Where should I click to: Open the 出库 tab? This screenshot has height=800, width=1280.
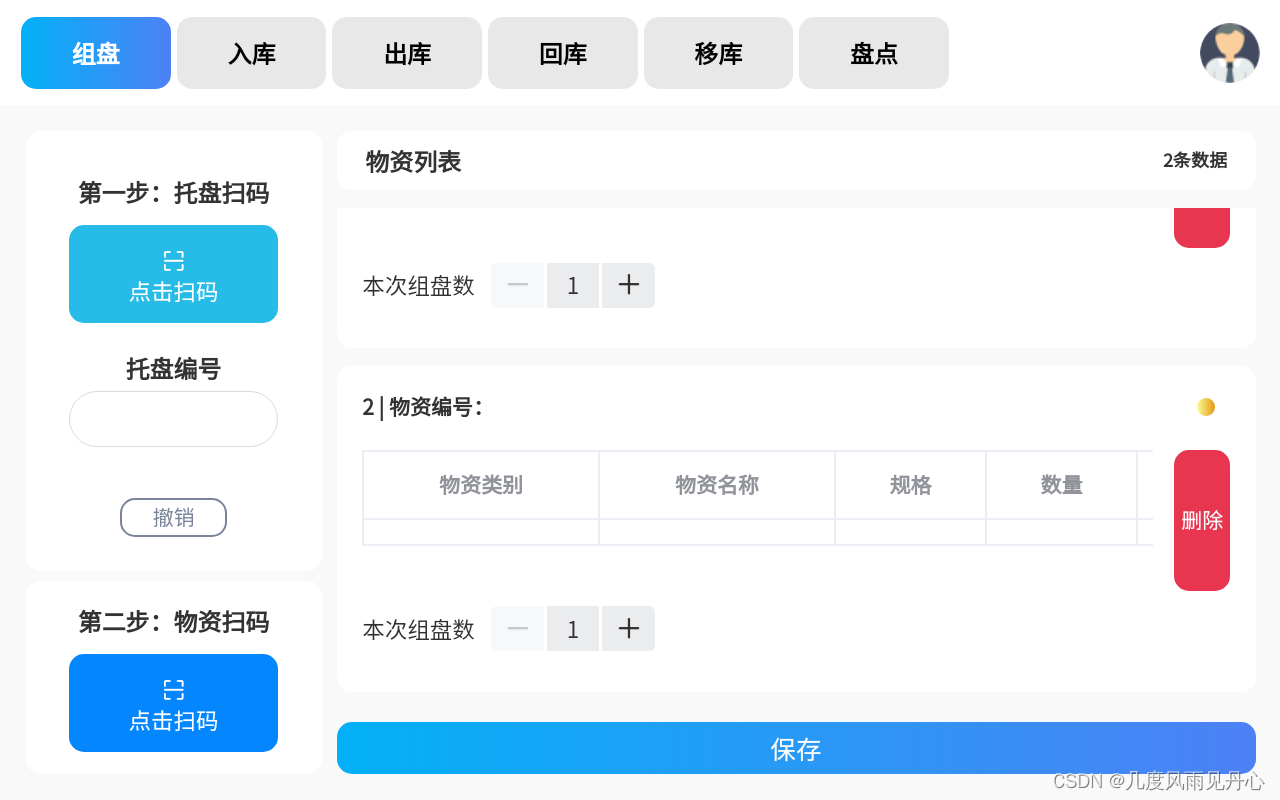tap(407, 53)
